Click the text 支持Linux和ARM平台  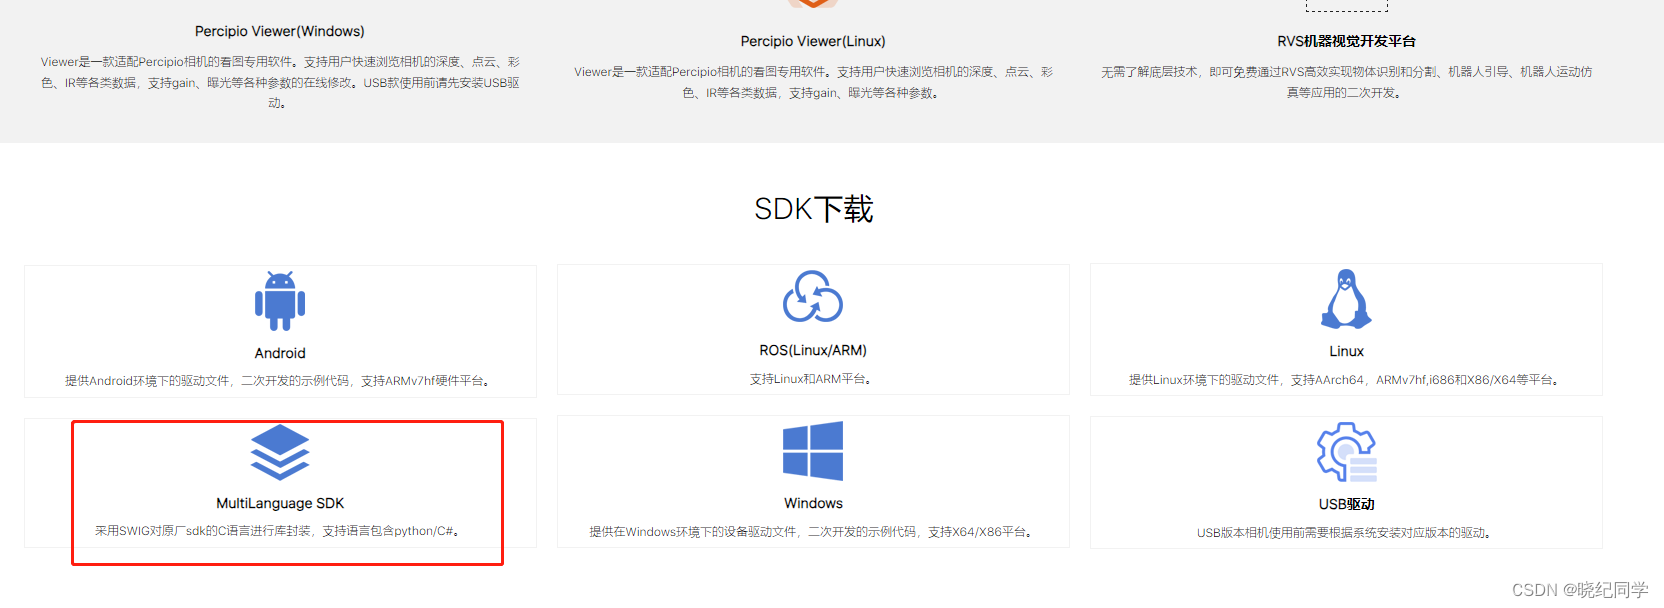811,379
